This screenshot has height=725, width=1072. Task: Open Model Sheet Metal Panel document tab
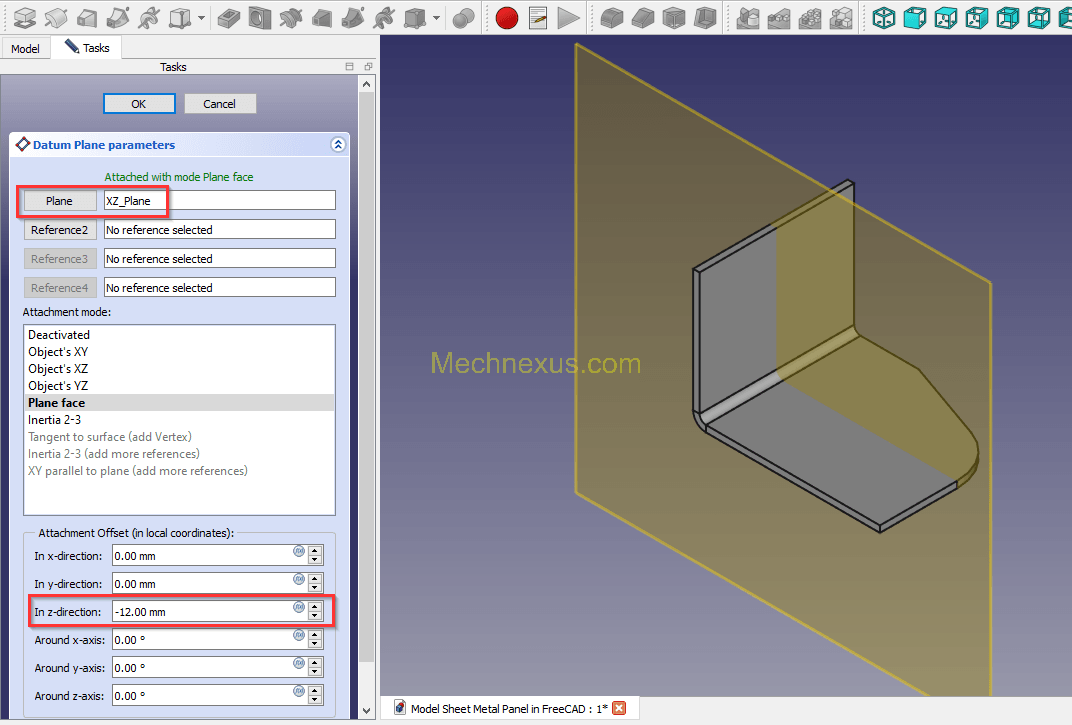509,709
